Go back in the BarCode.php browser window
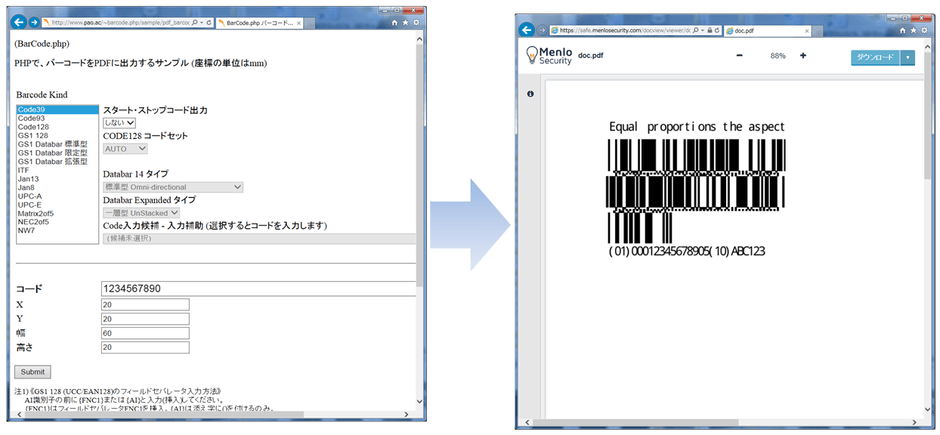Image resolution: width=940 pixels, height=435 pixels. (19, 23)
